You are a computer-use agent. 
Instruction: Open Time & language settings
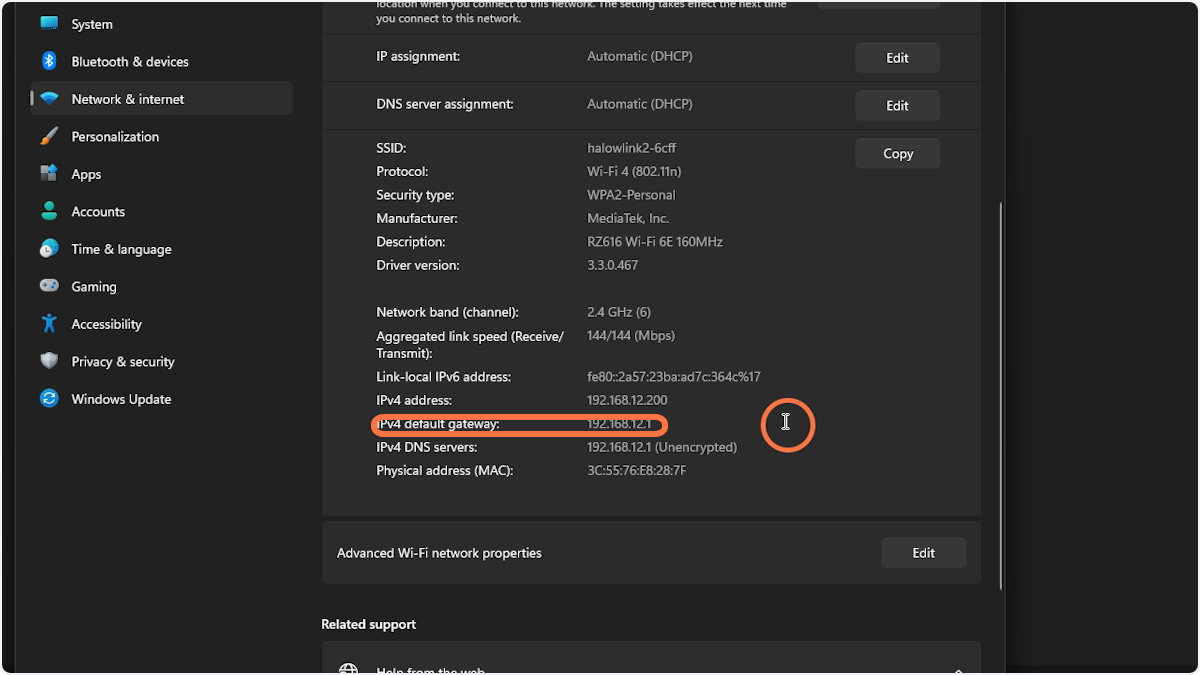120,248
